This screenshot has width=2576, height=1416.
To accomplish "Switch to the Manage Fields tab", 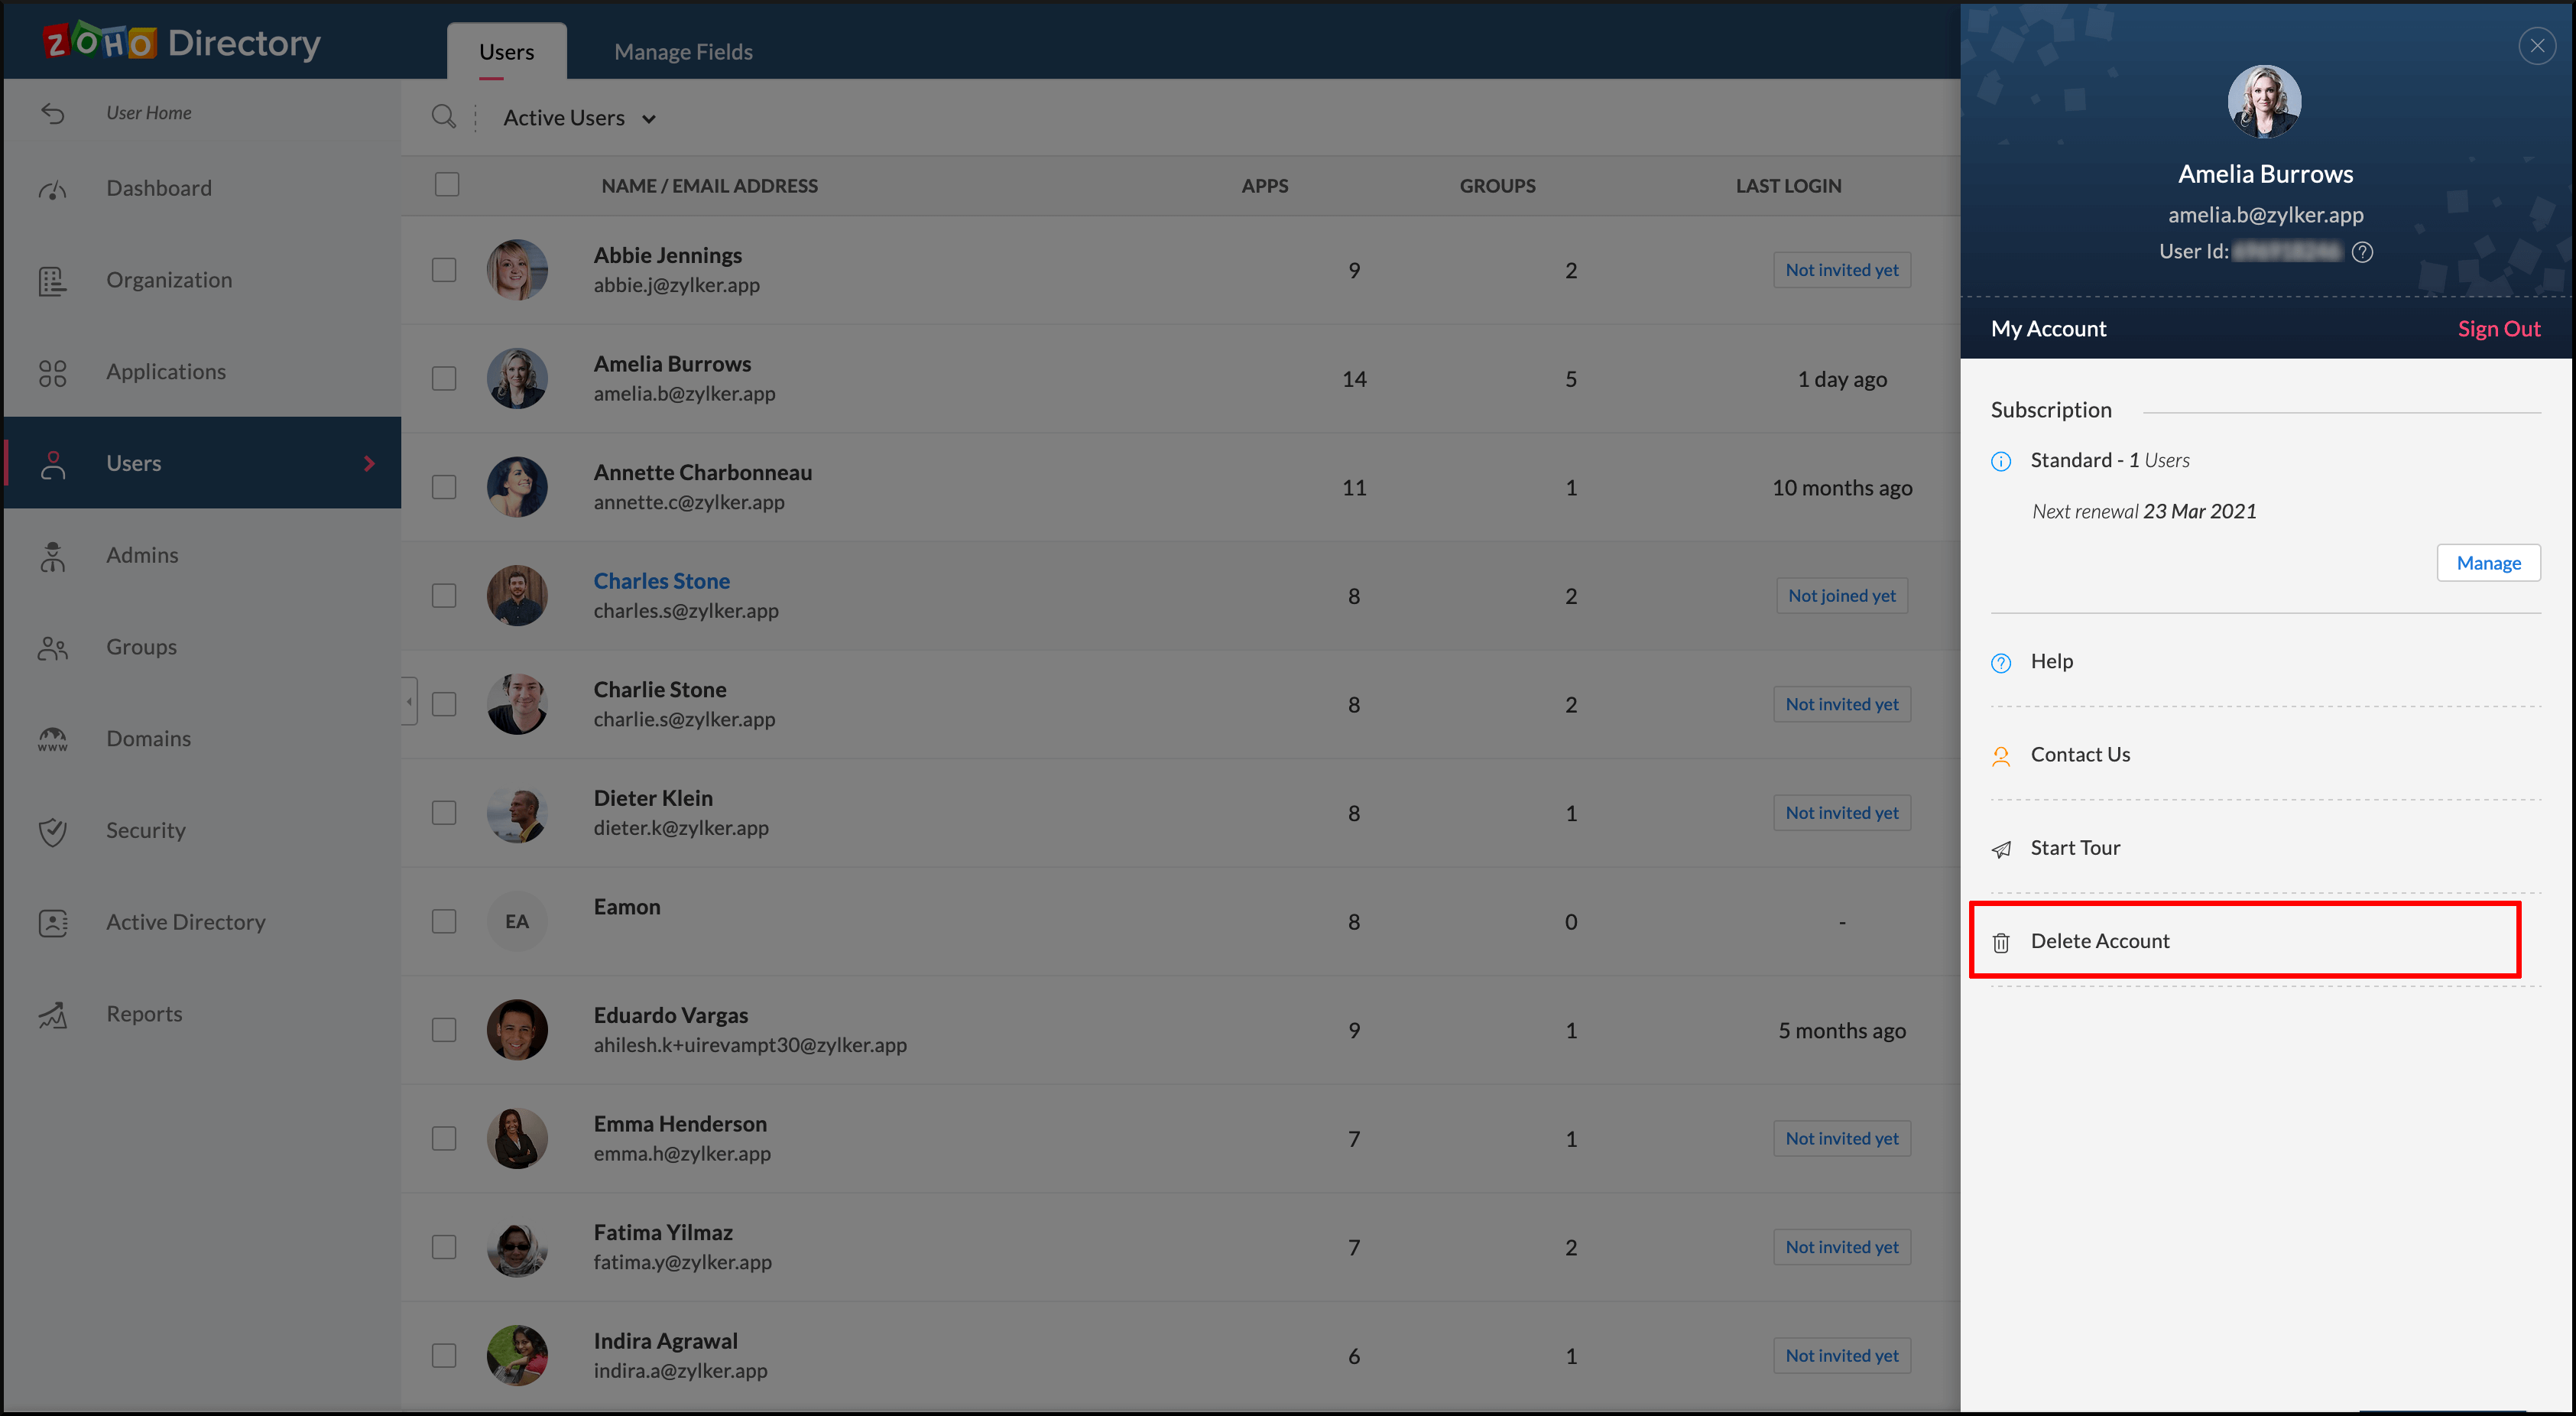I will 683,52.
